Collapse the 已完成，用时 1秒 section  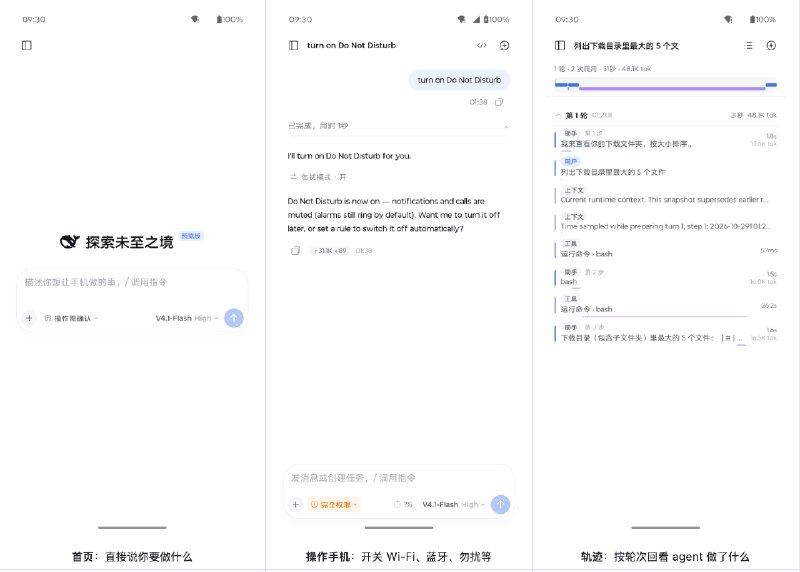point(398,126)
